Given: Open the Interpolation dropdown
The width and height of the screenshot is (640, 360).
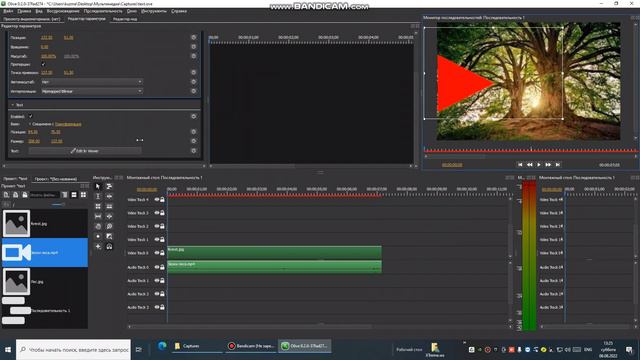Looking at the screenshot, I should pos(91,91).
